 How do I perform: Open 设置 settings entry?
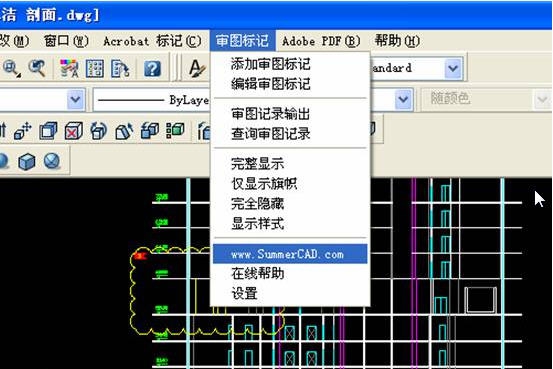point(290,293)
